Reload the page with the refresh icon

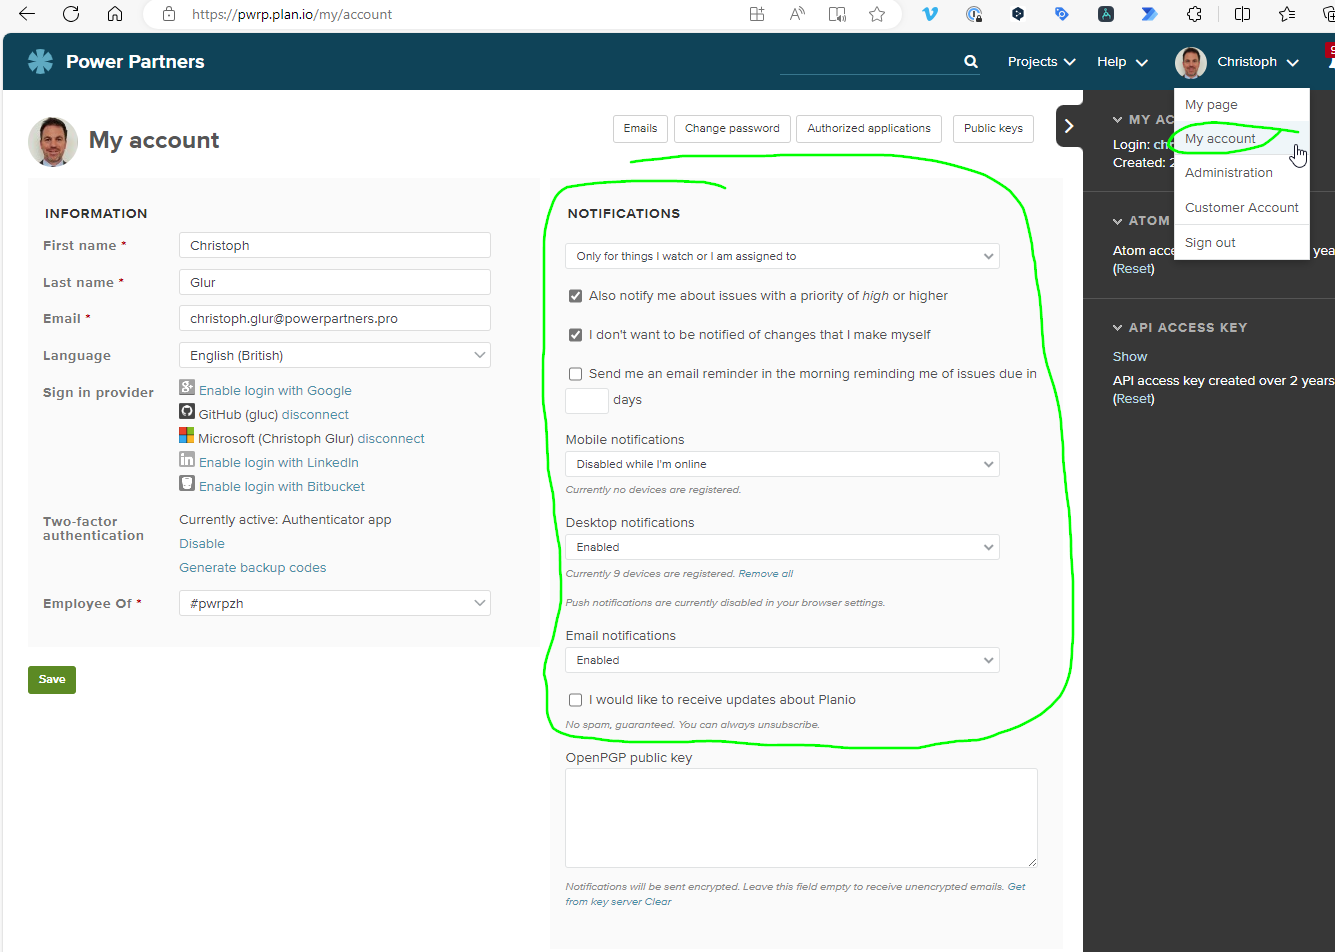[71, 14]
